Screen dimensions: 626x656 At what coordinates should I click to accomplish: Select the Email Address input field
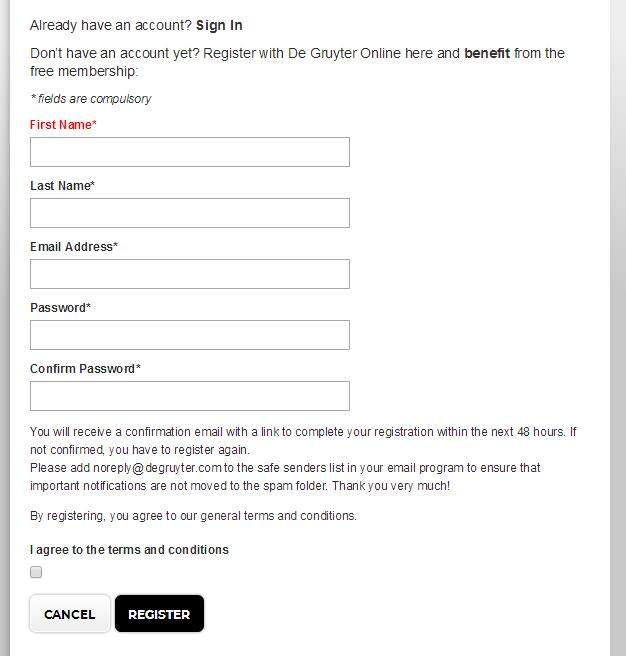click(190, 274)
